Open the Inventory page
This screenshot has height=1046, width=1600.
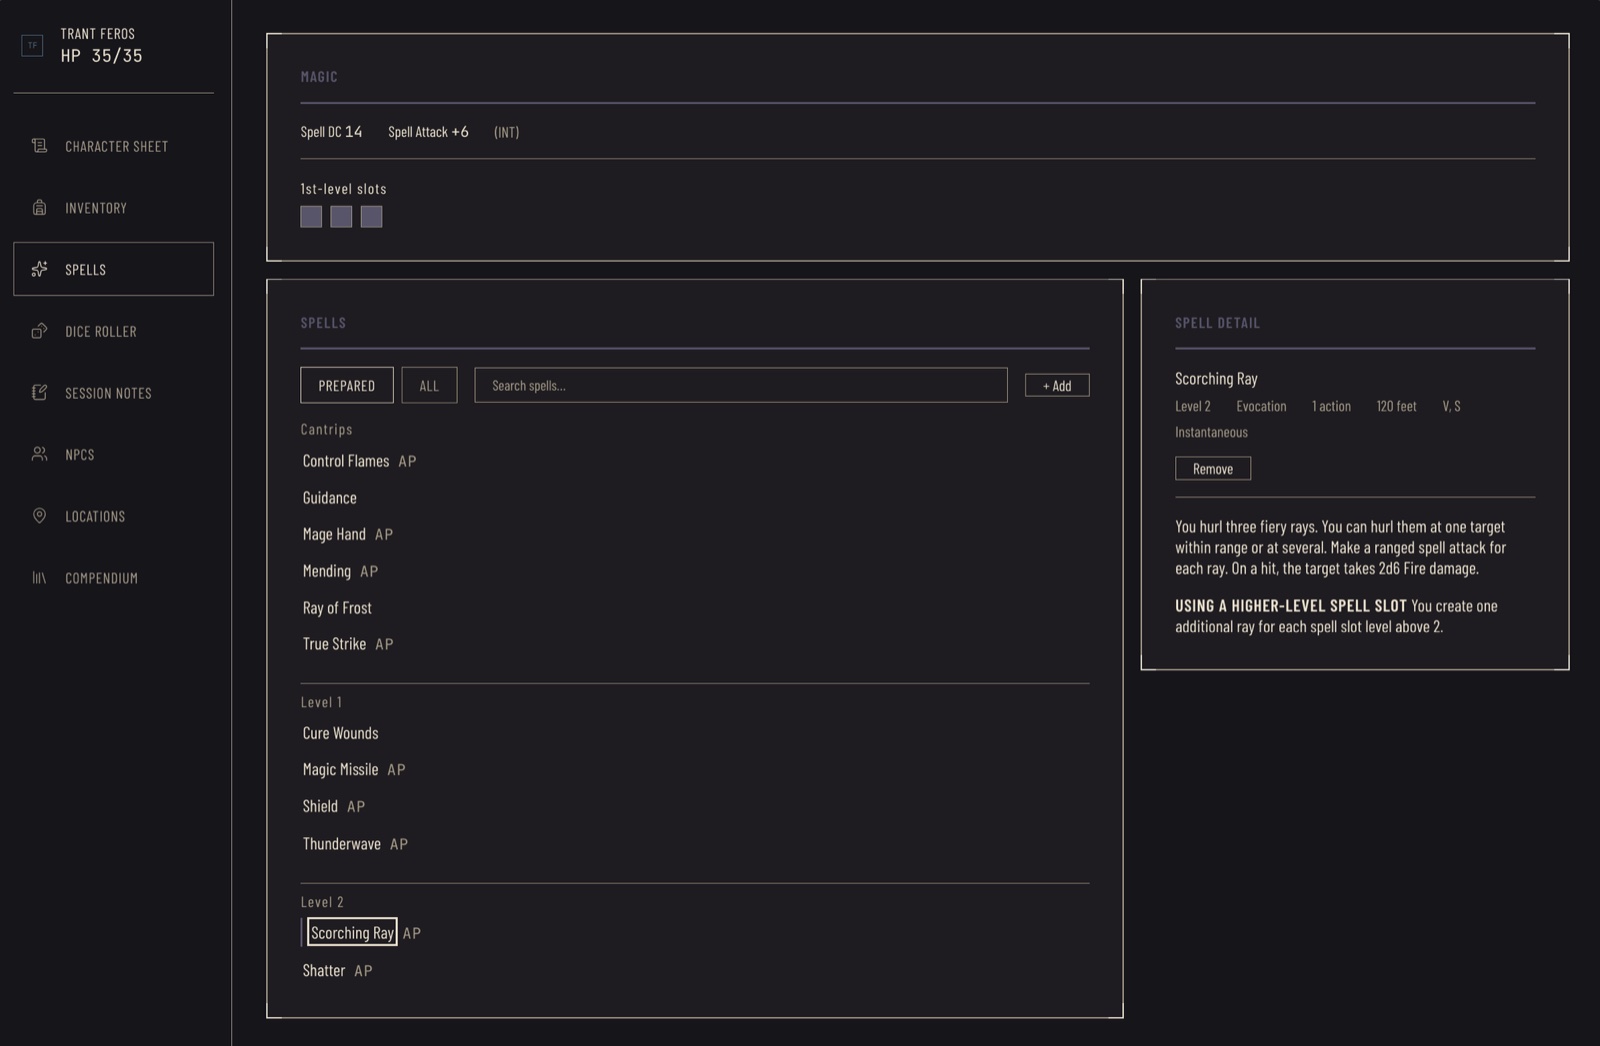pyautogui.click(x=114, y=208)
